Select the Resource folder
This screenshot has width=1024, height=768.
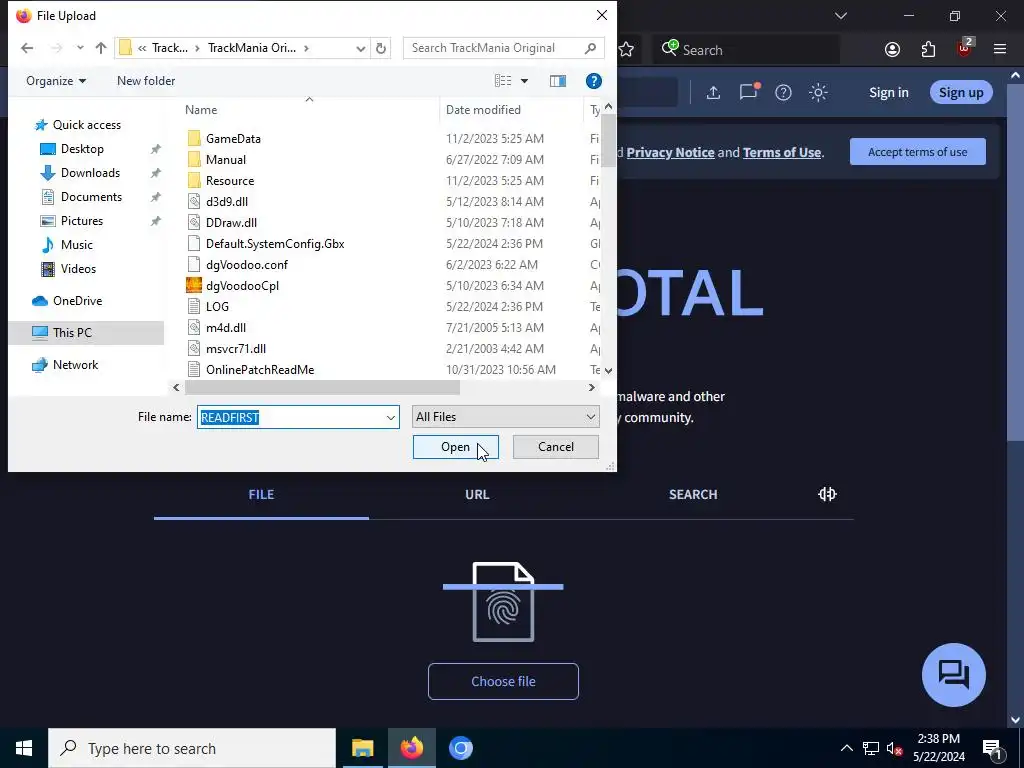230,181
